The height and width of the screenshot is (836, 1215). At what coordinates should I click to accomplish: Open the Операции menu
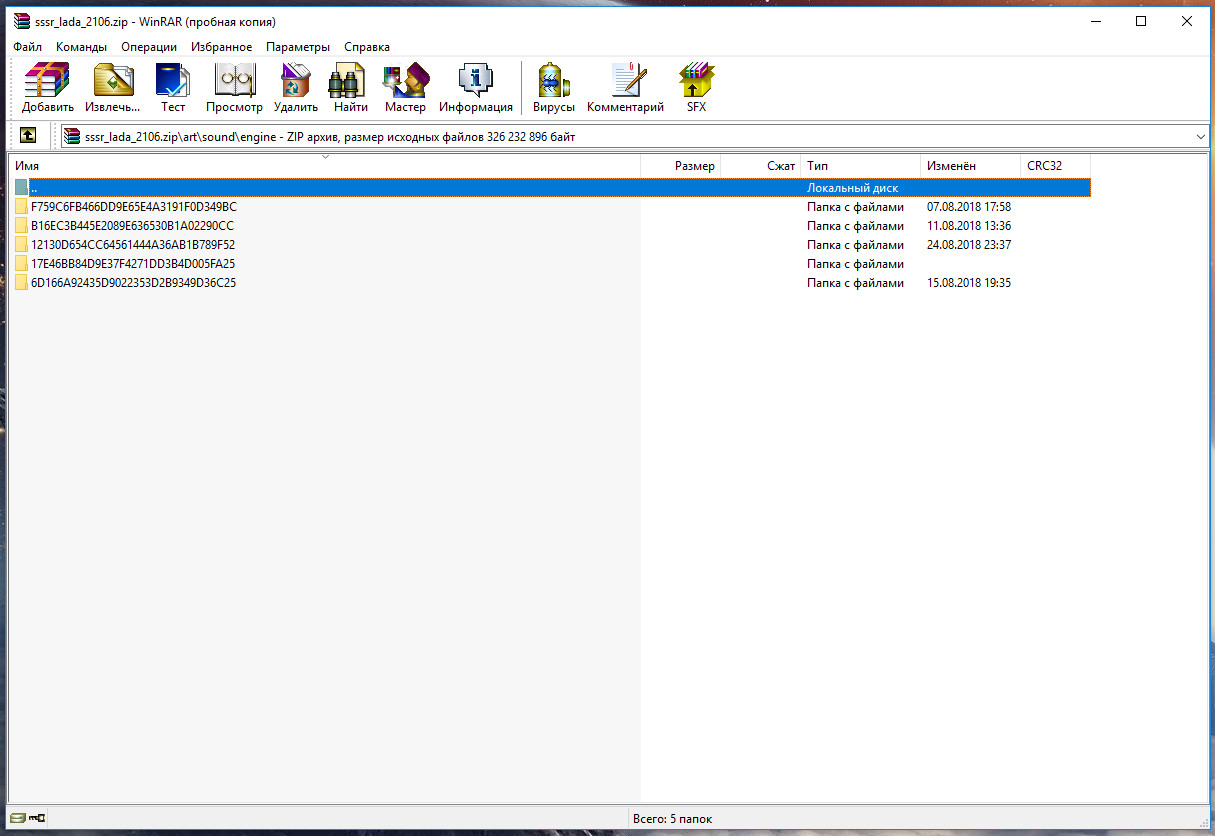click(149, 47)
